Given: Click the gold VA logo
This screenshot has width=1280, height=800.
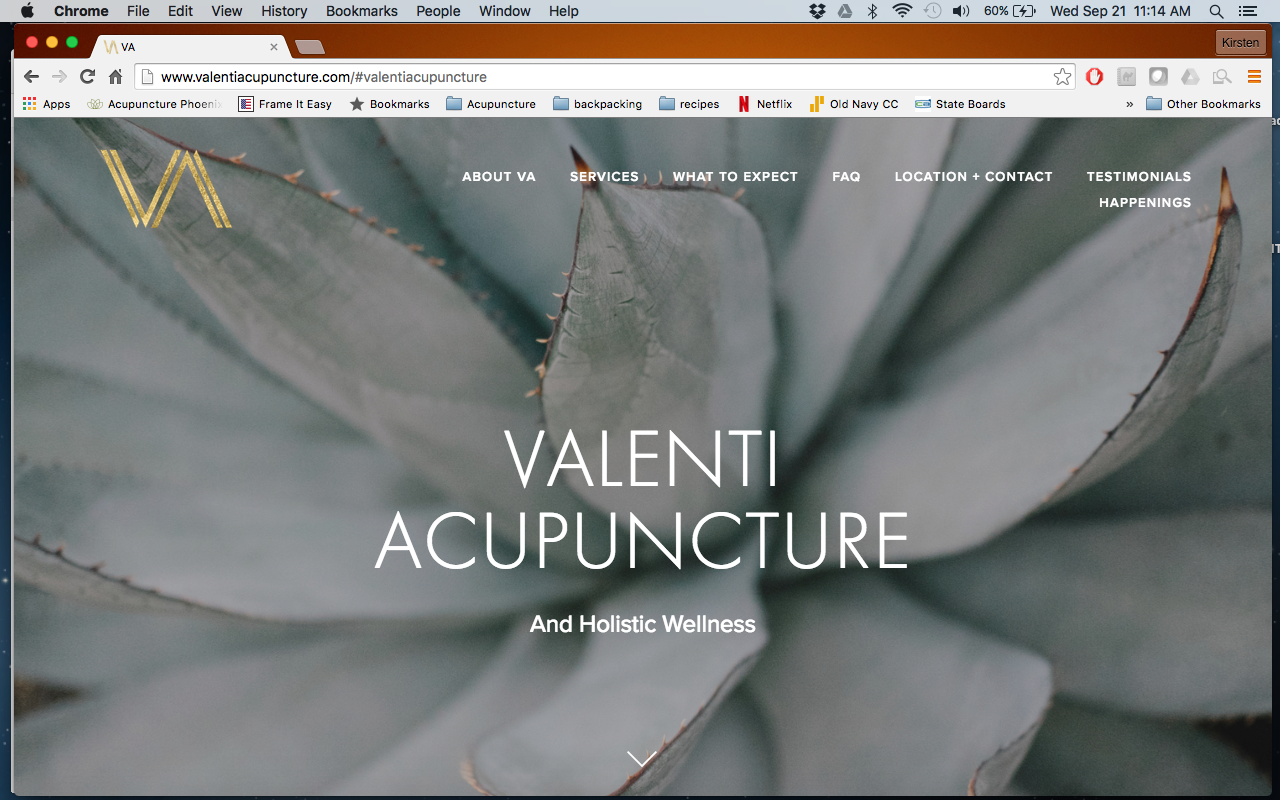Looking at the screenshot, I should [165, 188].
